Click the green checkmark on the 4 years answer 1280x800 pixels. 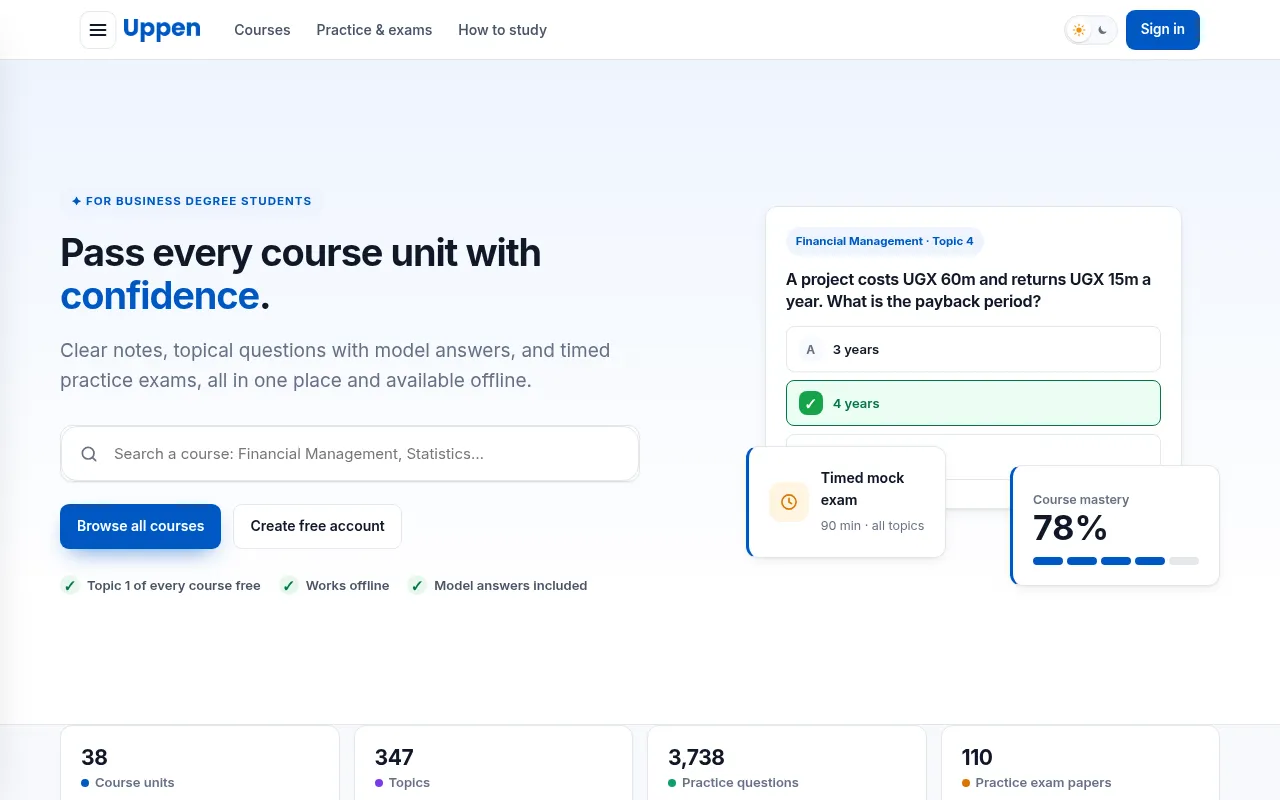click(811, 404)
